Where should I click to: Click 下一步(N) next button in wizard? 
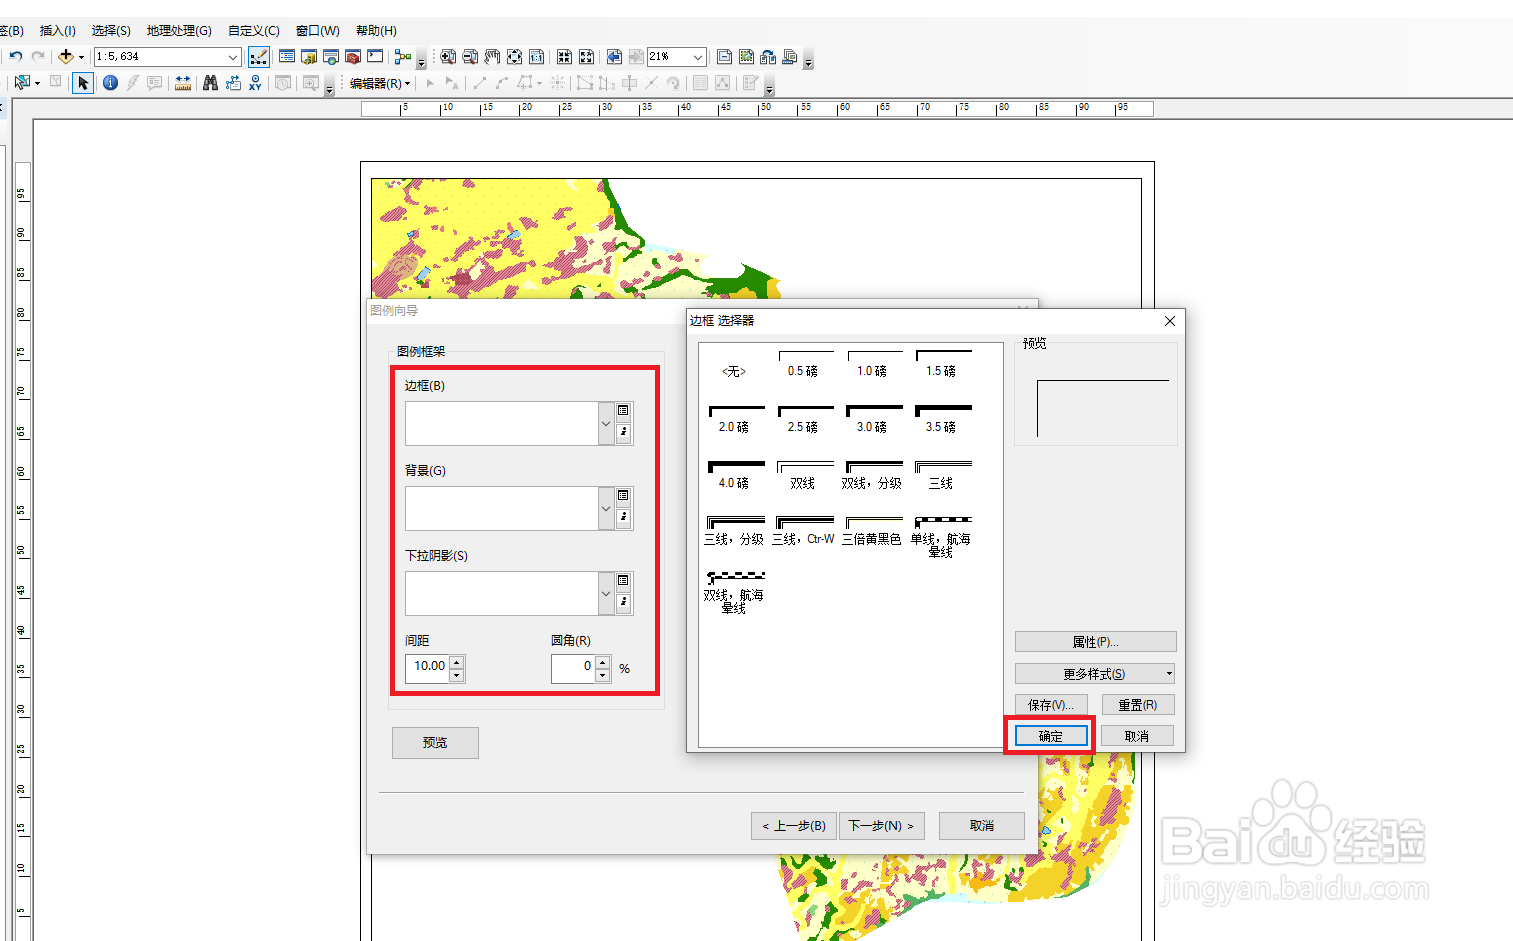pos(881,826)
